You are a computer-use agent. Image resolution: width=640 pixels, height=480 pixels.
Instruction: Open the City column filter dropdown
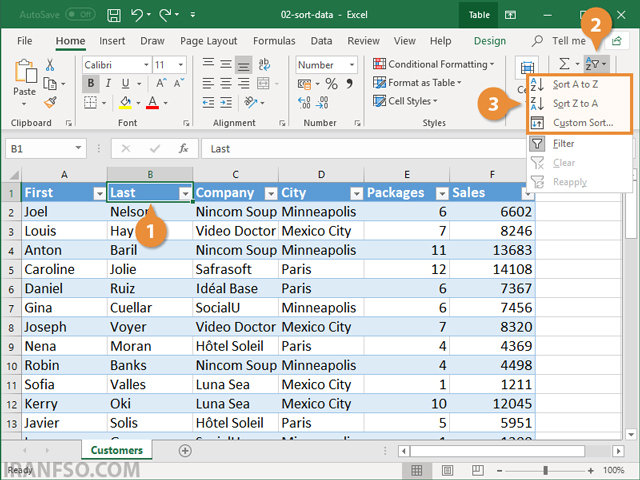[356, 194]
